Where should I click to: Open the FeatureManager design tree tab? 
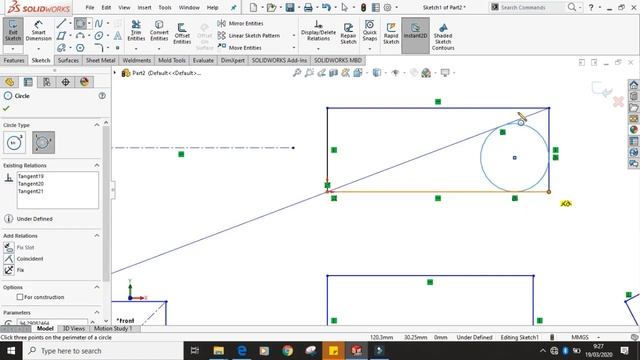tap(9, 82)
